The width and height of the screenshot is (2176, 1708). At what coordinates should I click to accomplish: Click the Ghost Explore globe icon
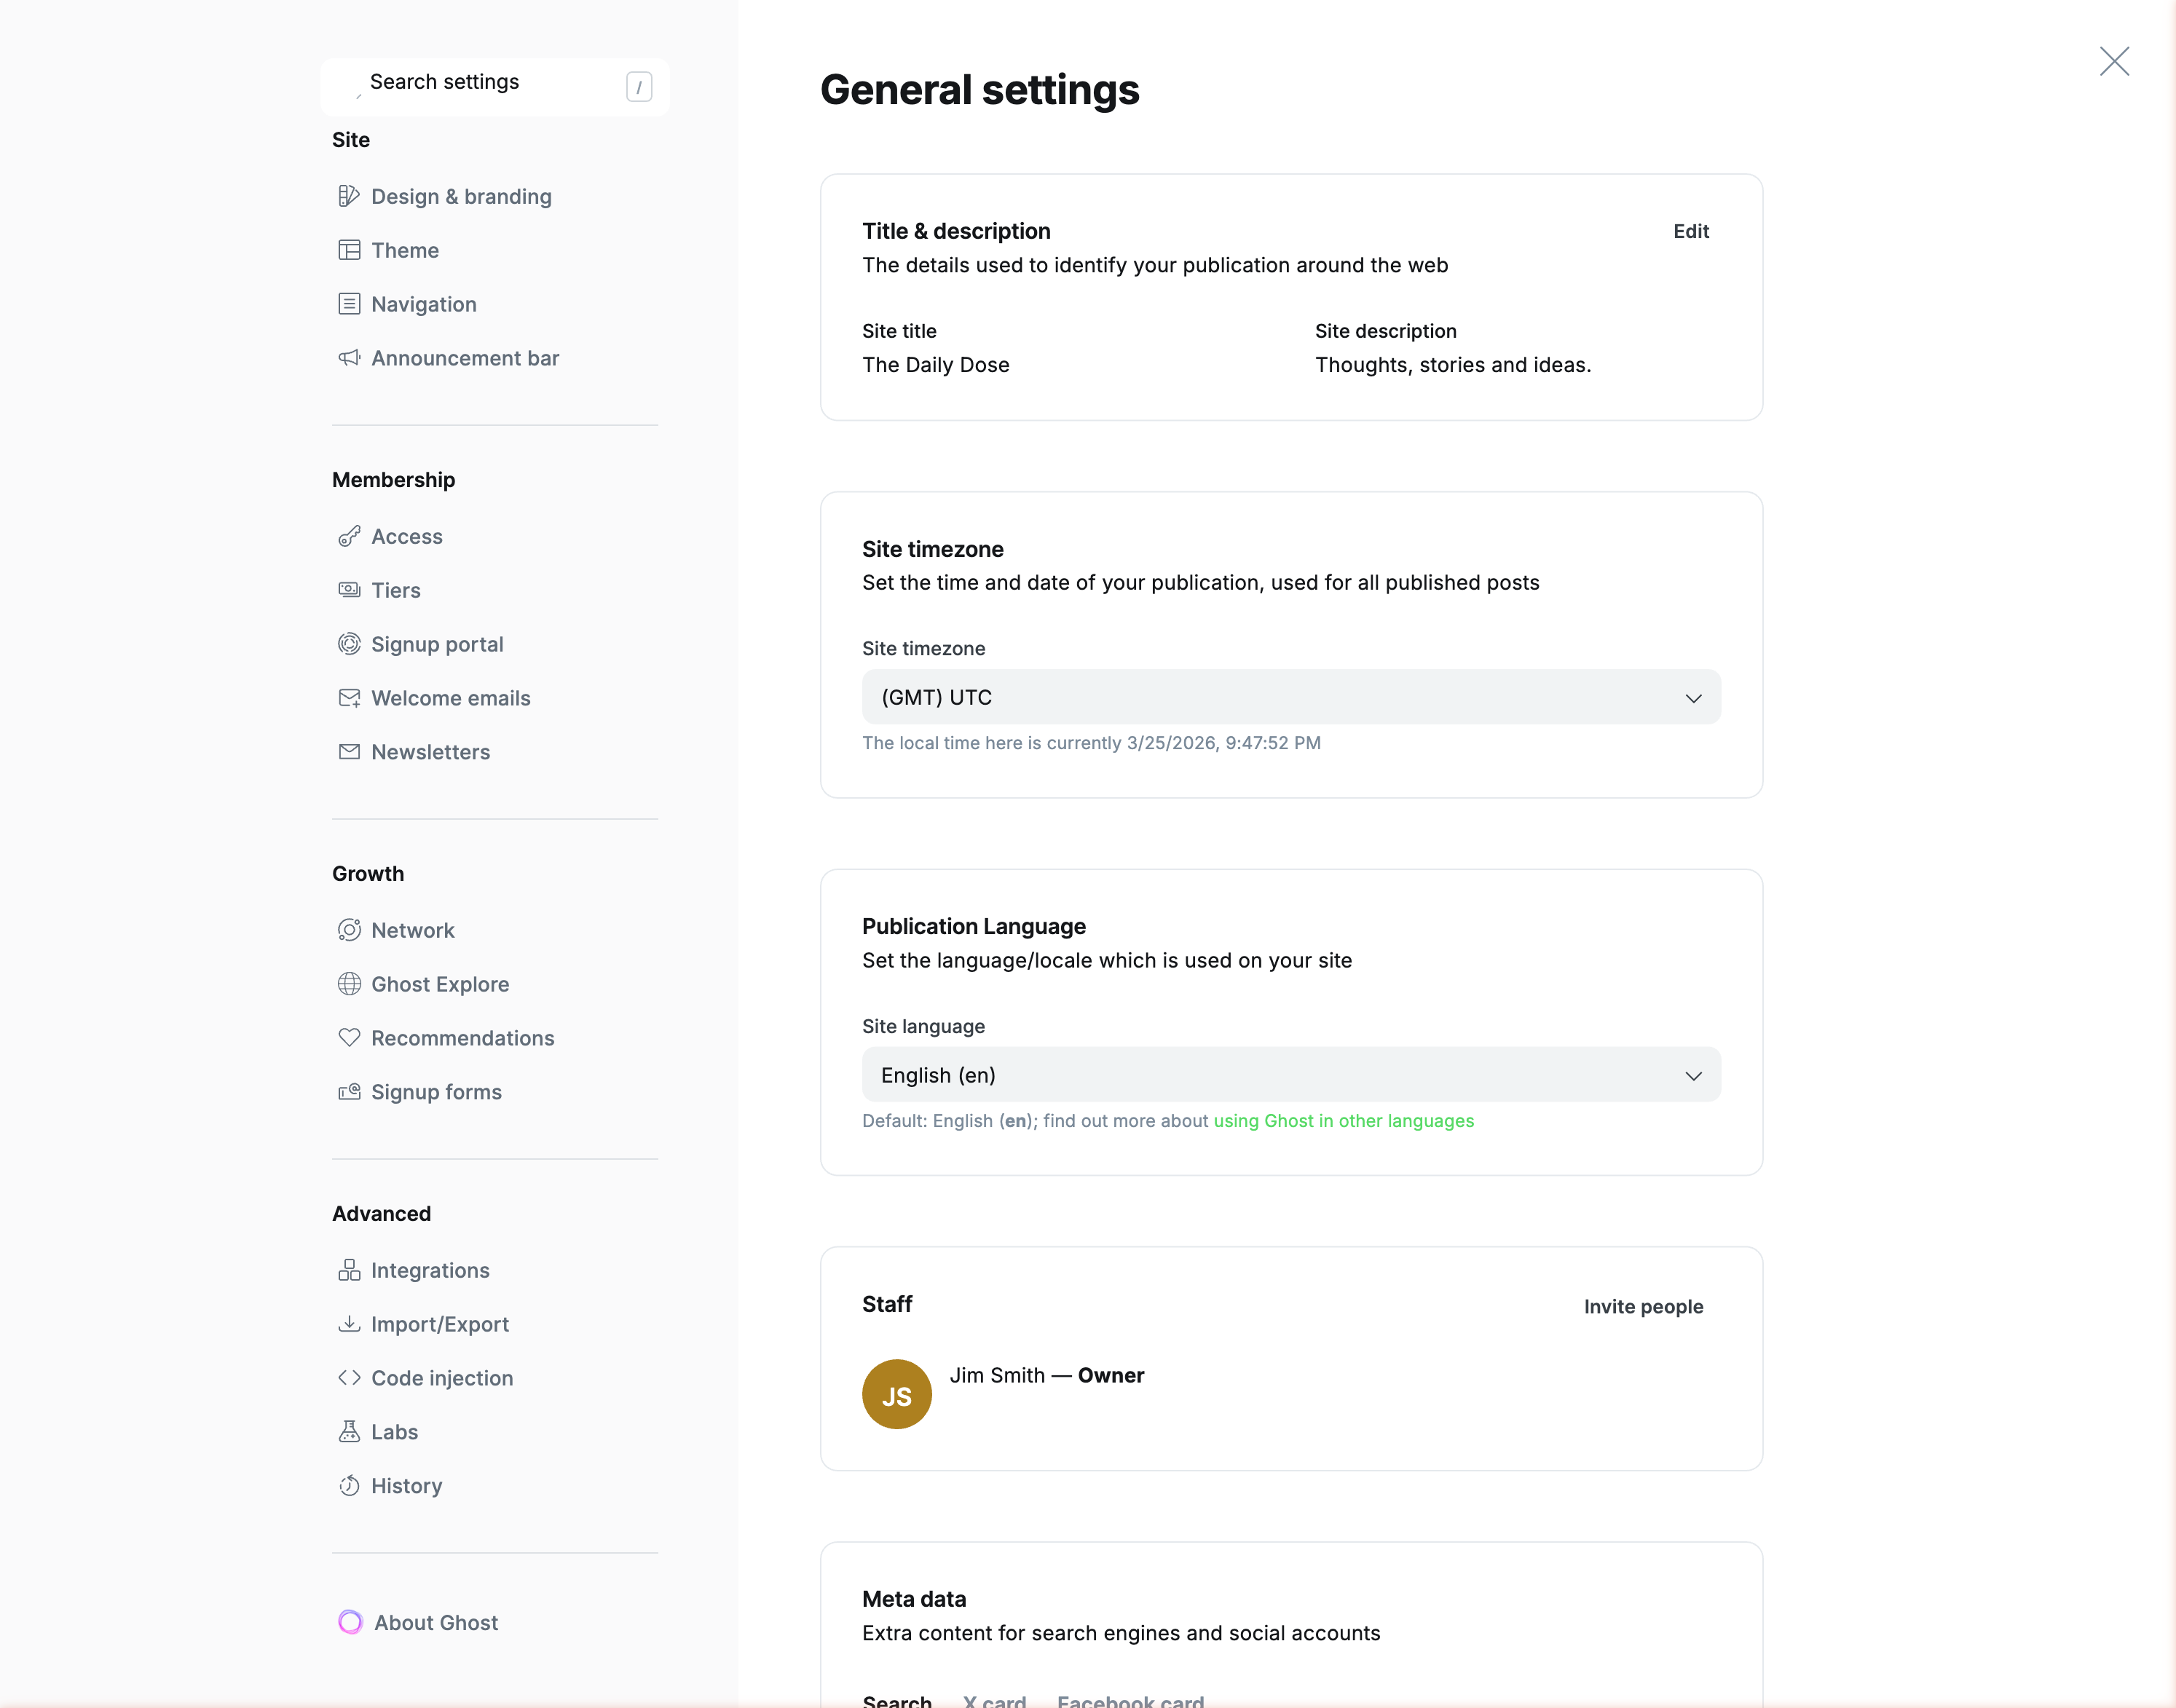[348, 984]
